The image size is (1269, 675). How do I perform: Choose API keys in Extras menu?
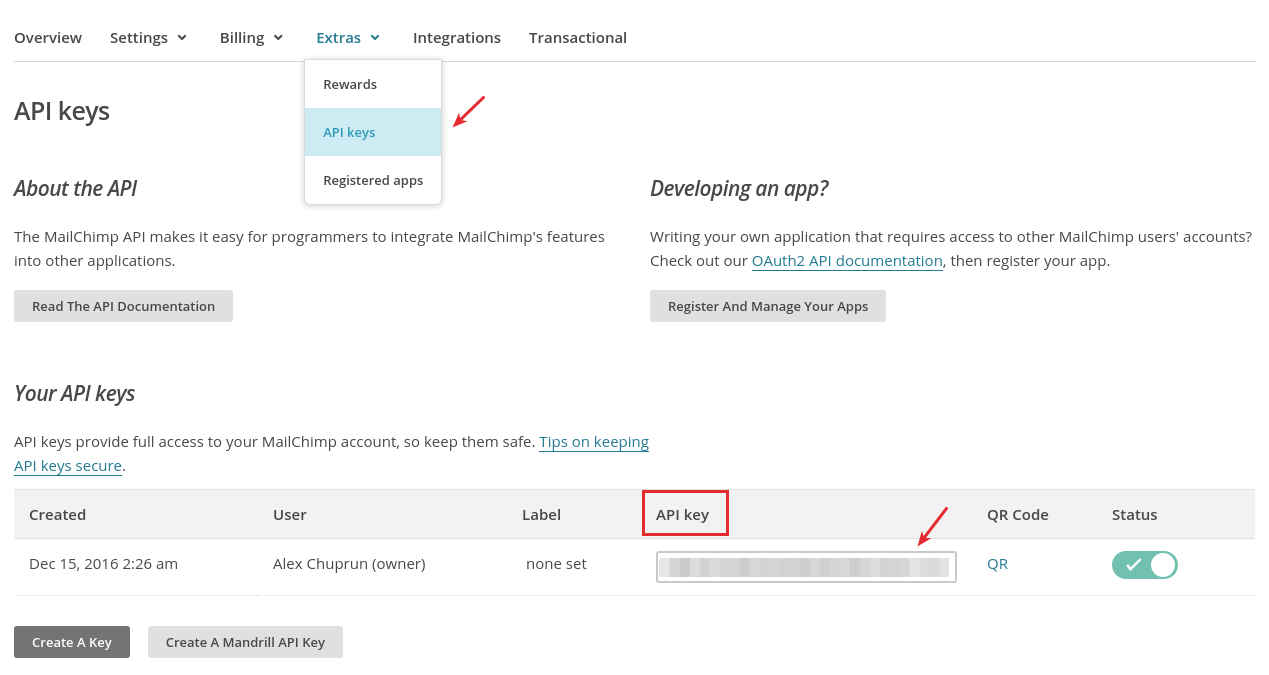(373, 132)
